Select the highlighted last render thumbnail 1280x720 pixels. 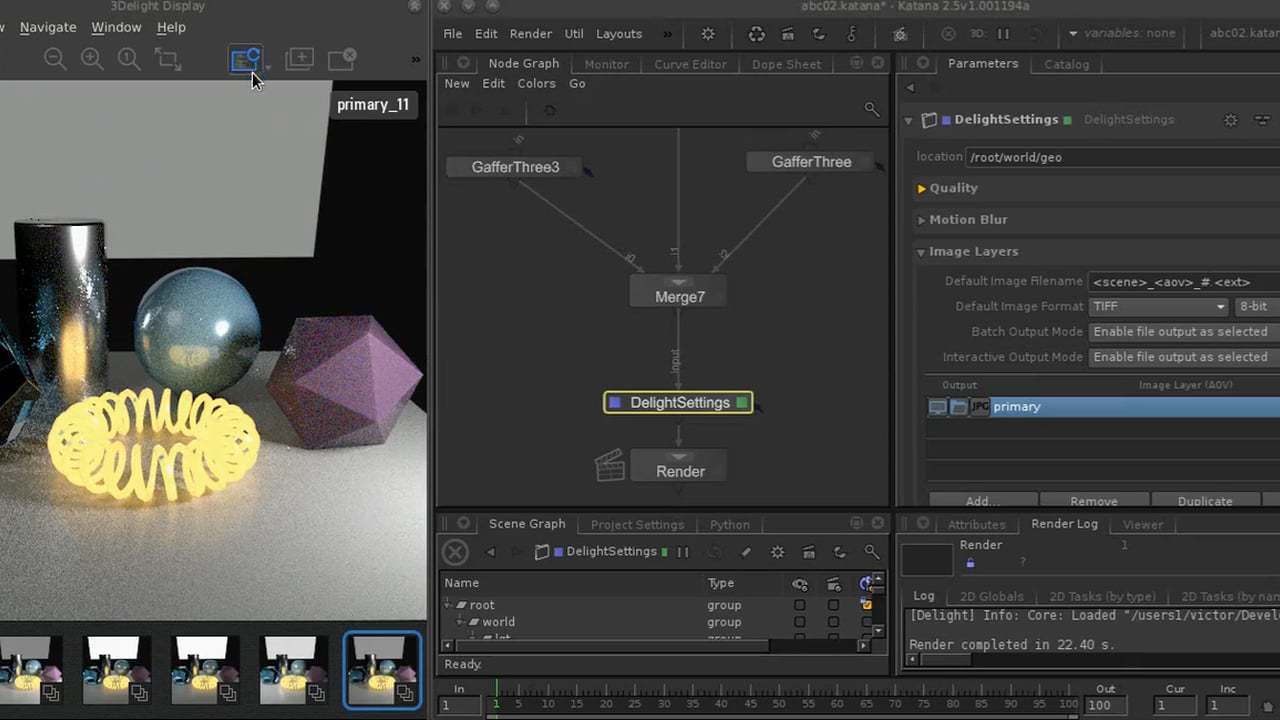(382, 670)
